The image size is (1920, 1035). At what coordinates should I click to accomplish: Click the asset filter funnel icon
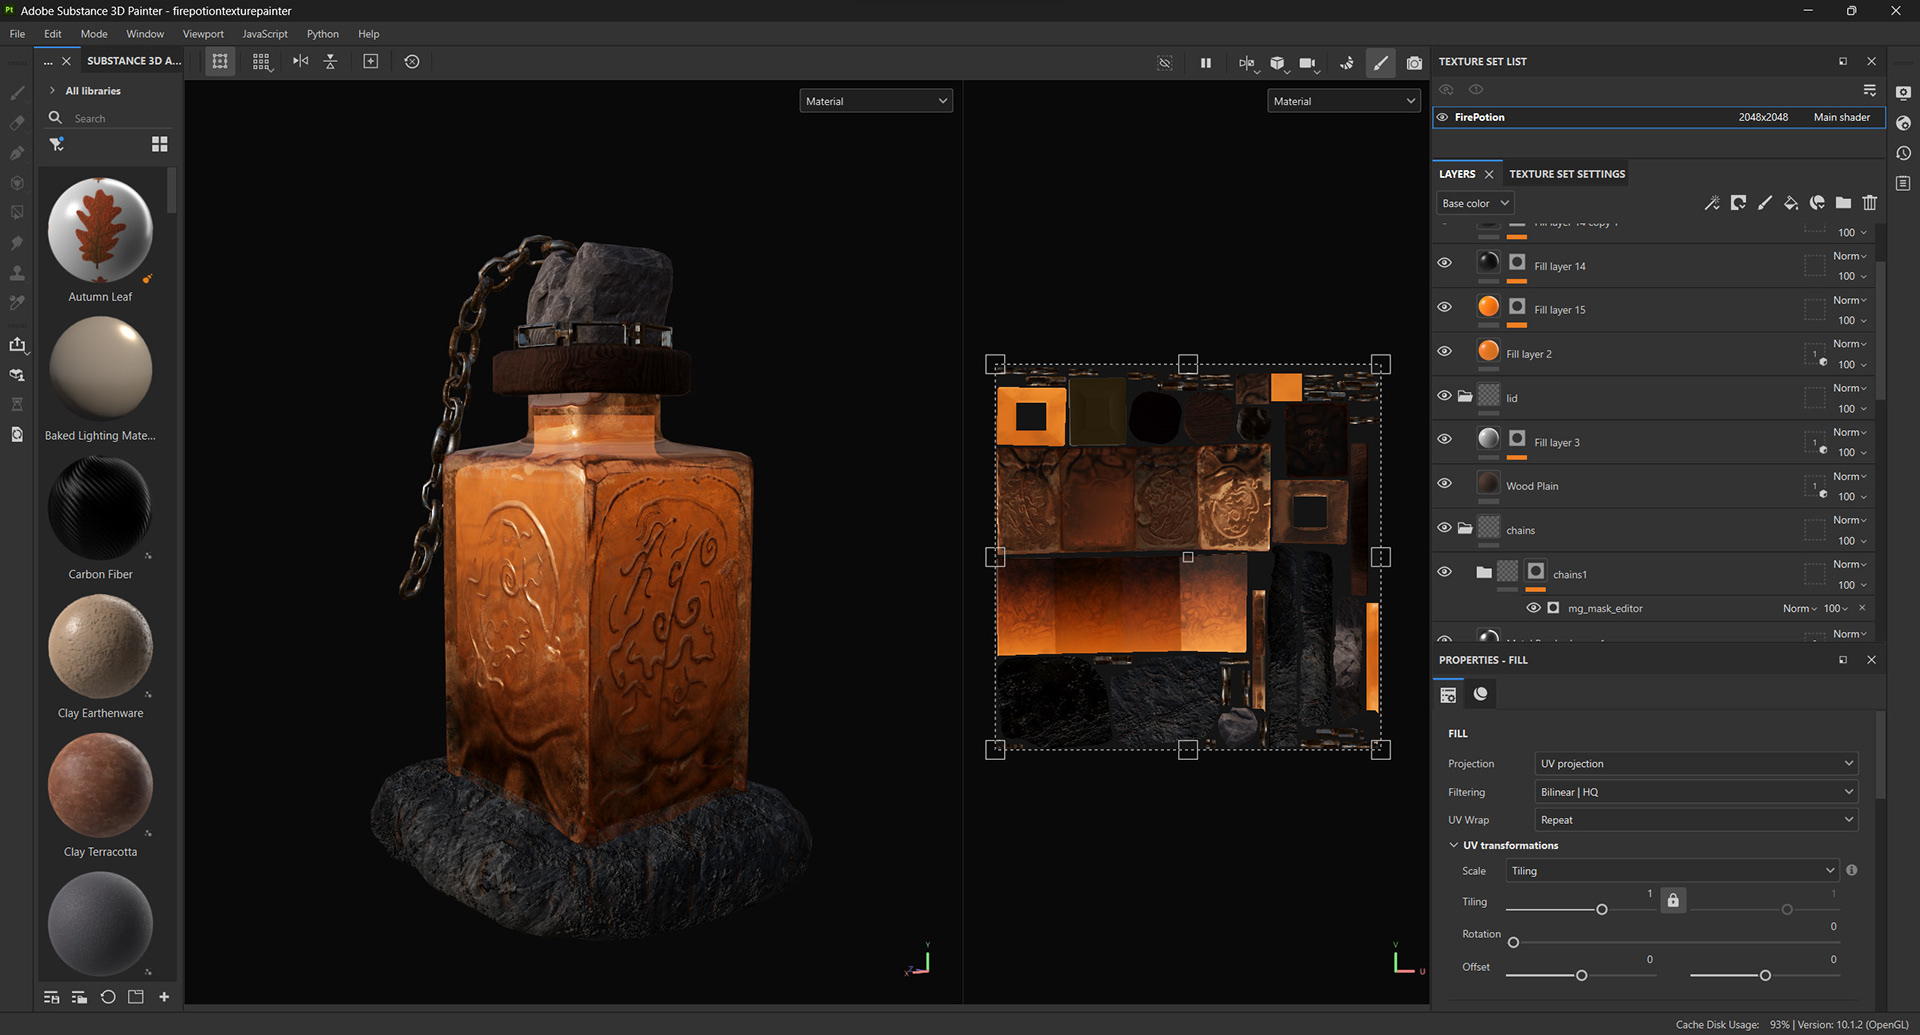[x=57, y=144]
